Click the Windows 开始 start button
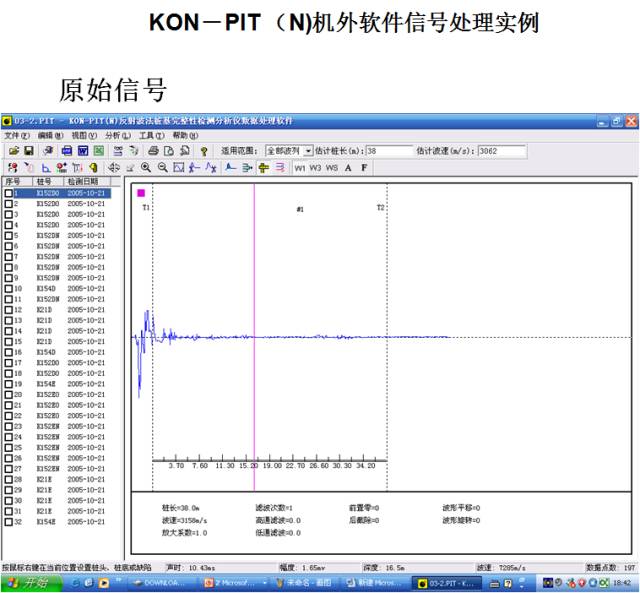The height and width of the screenshot is (593, 640). click(x=32, y=582)
